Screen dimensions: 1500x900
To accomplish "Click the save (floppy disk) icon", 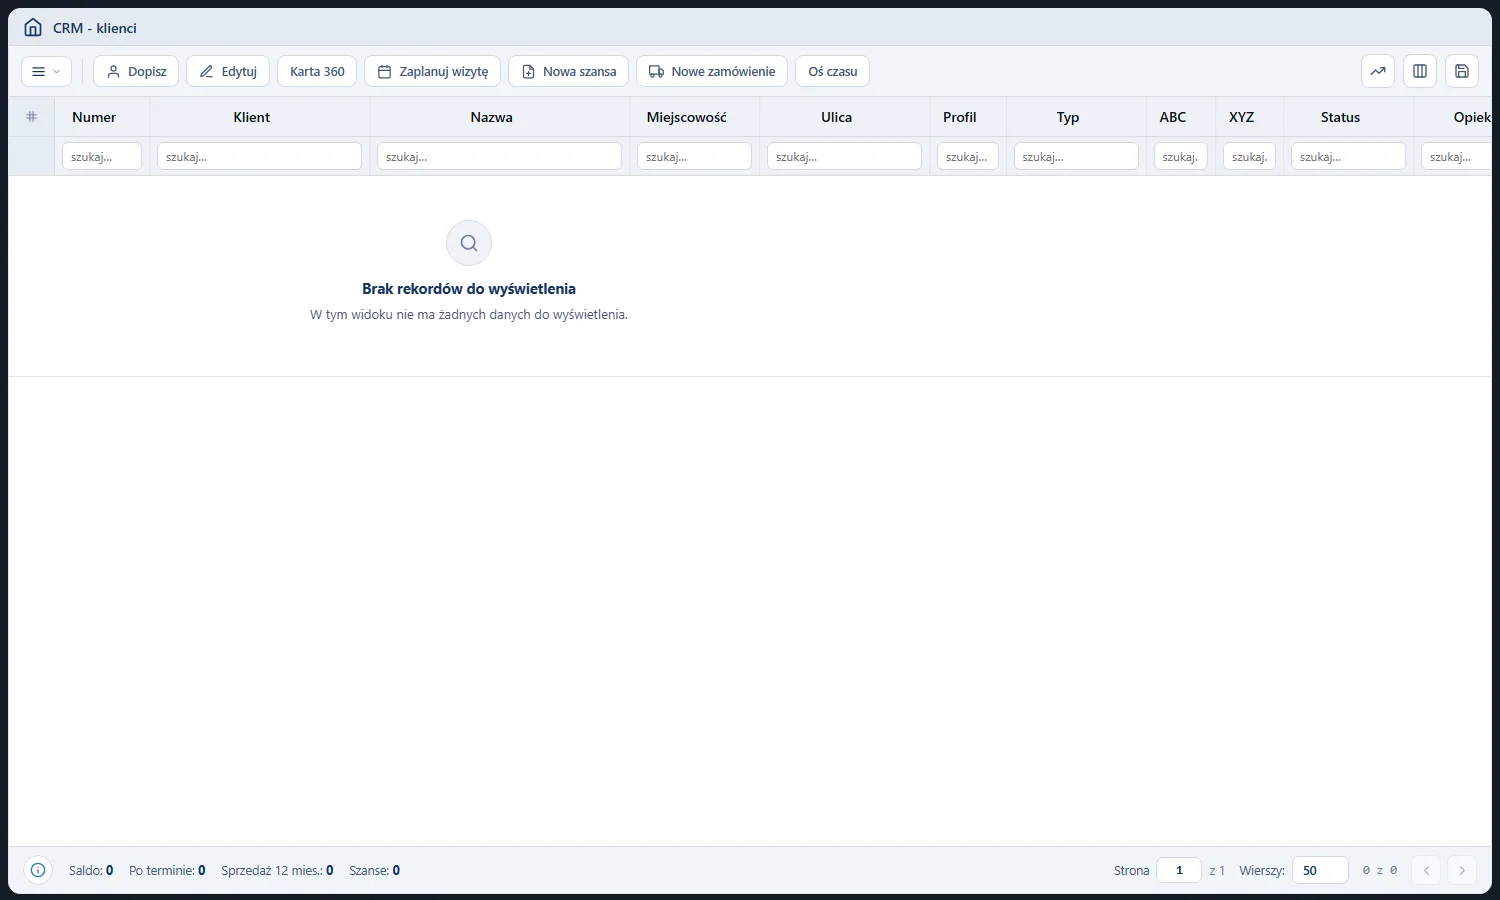I will [1462, 71].
